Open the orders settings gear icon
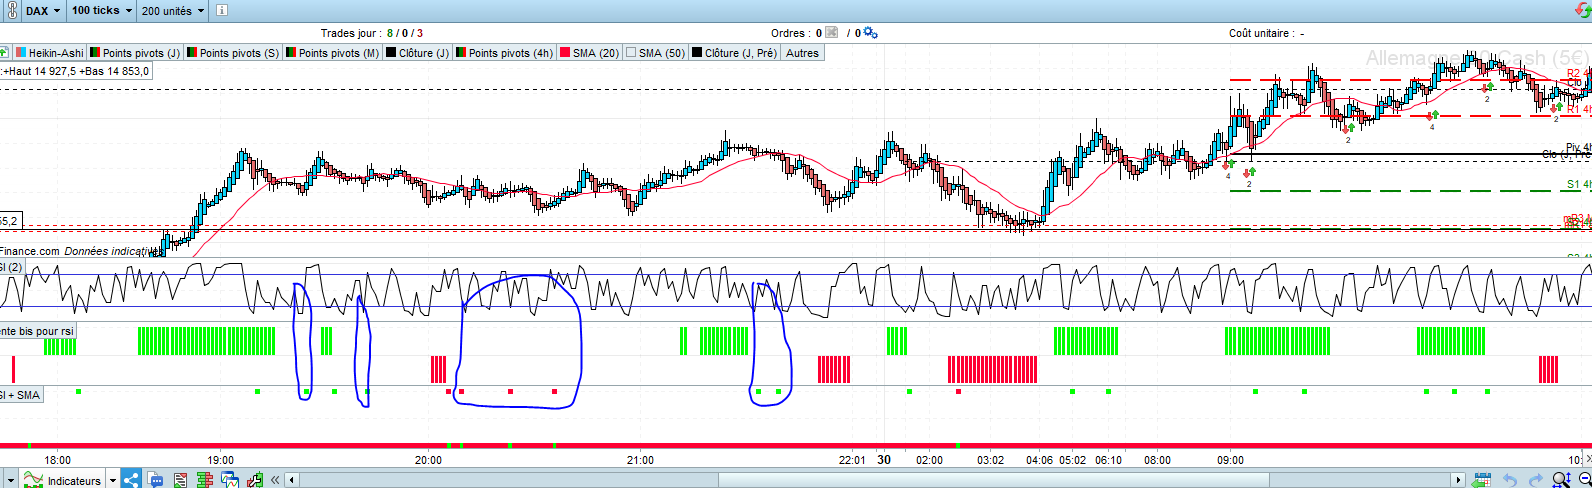The height and width of the screenshot is (488, 1592). pyautogui.click(x=870, y=33)
